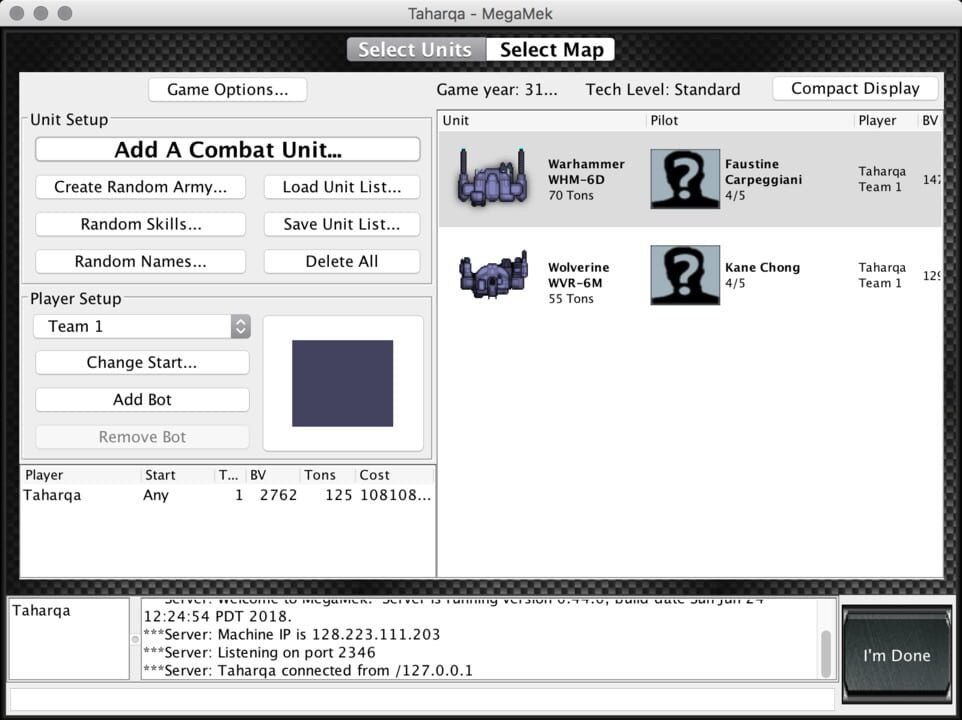Click the player camouflage swatch

344,383
